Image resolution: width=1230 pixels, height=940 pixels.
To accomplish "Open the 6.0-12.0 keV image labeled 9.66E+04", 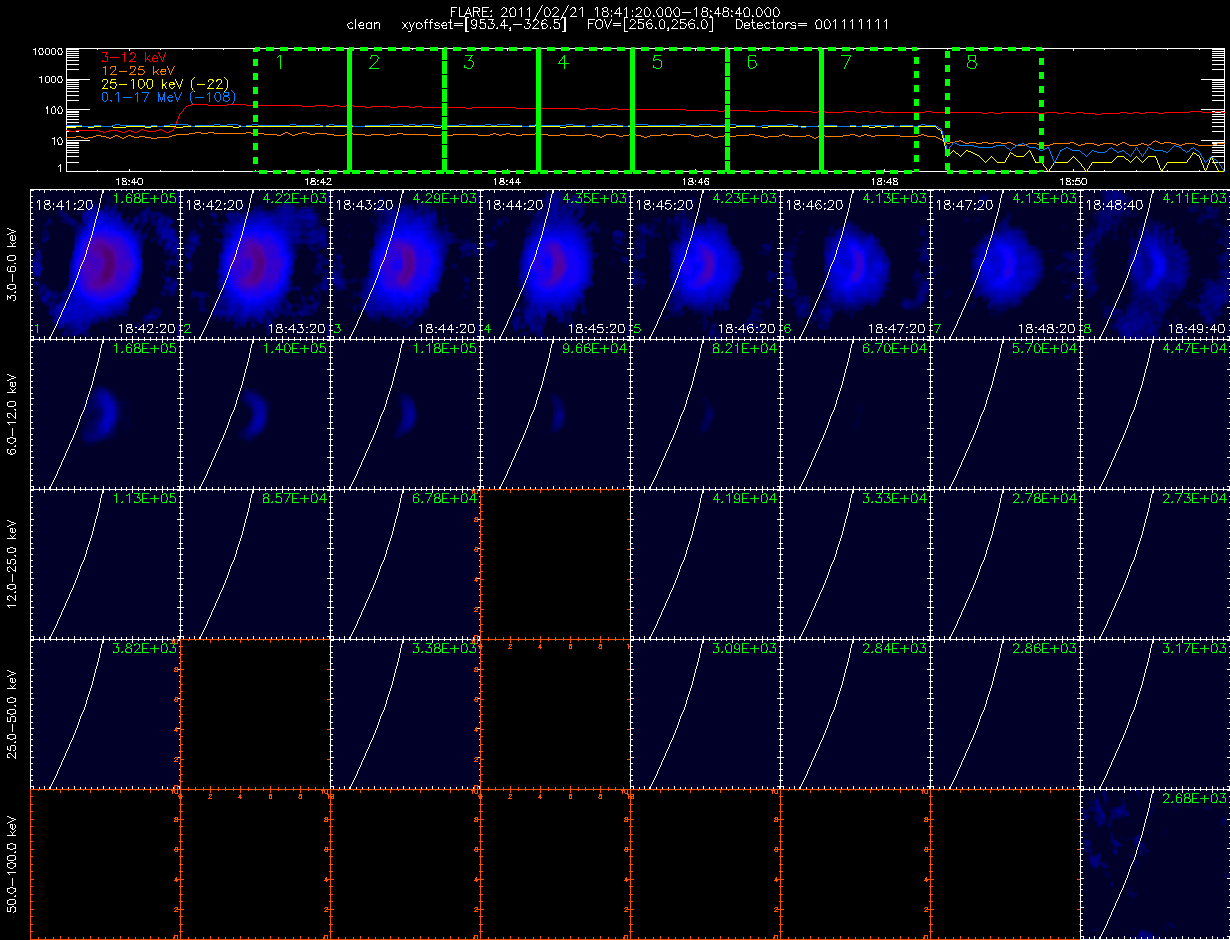I will coord(555,413).
